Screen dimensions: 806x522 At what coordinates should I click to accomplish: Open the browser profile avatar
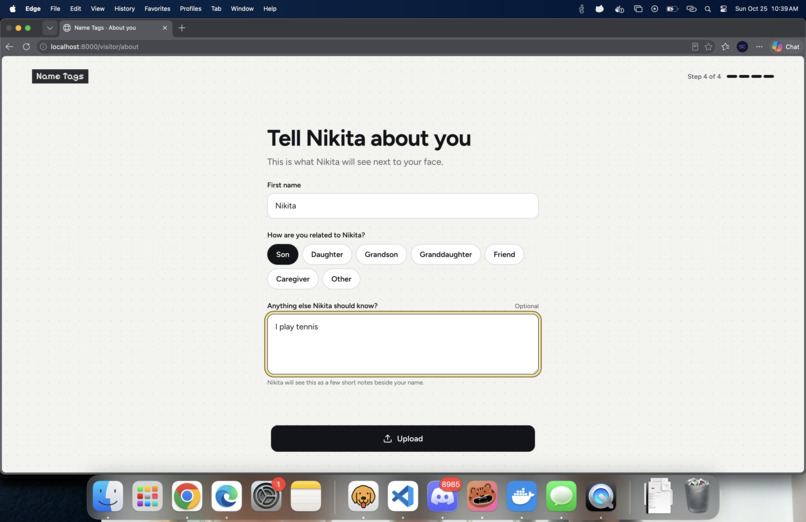pos(742,47)
